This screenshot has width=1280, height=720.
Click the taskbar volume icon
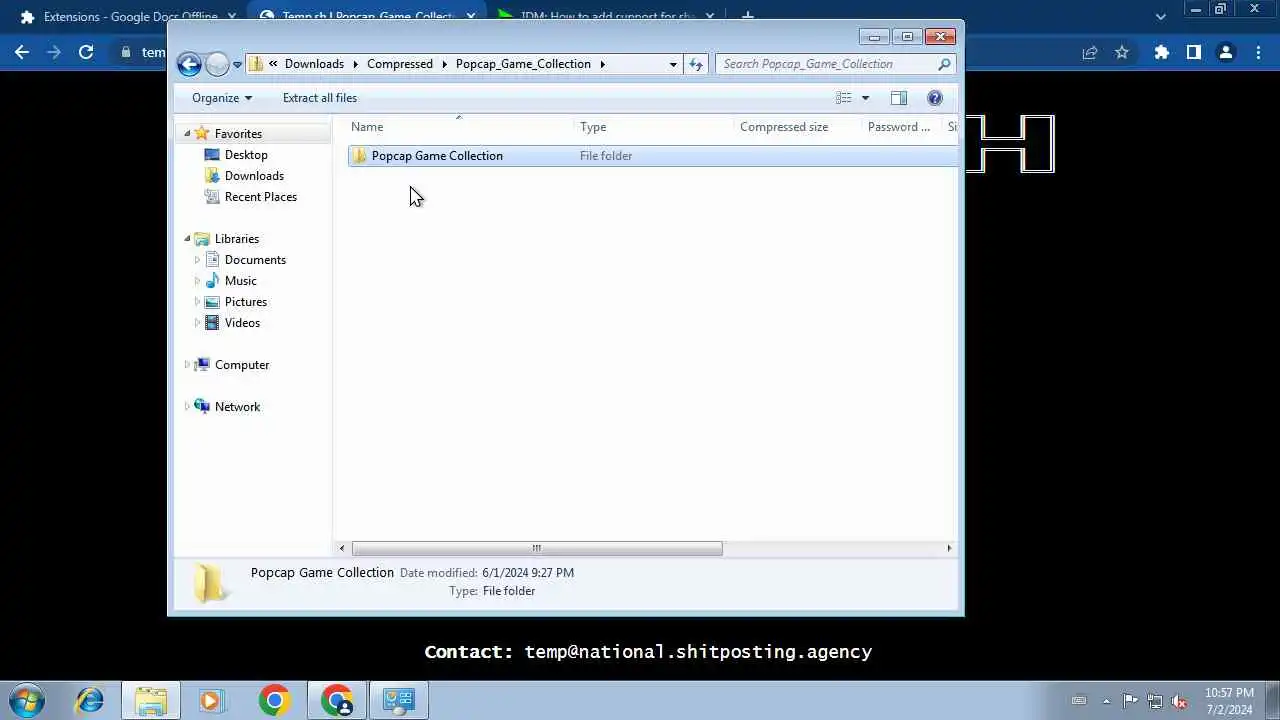[1179, 701]
